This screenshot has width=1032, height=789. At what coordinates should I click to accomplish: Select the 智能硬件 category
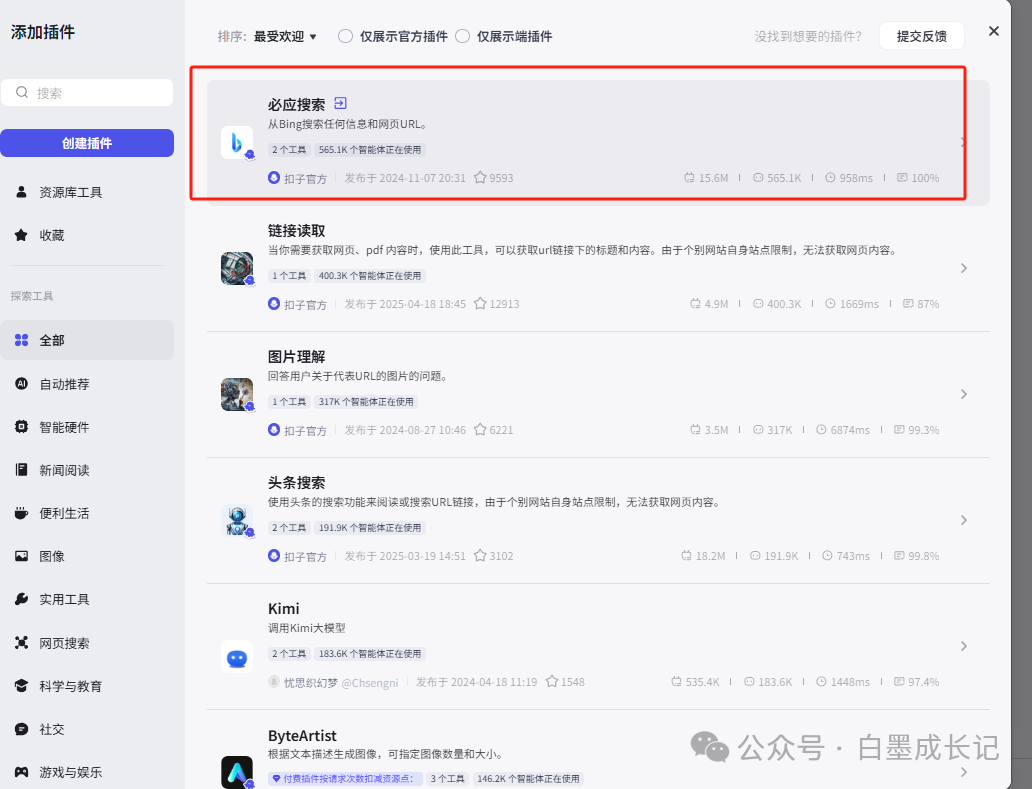(x=87, y=427)
